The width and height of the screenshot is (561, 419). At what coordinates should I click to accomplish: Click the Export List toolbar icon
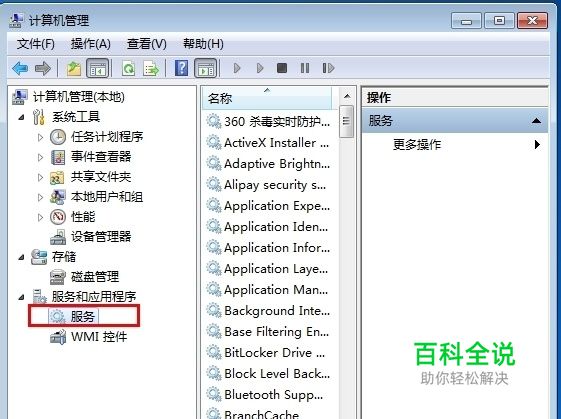click(x=151, y=68)
